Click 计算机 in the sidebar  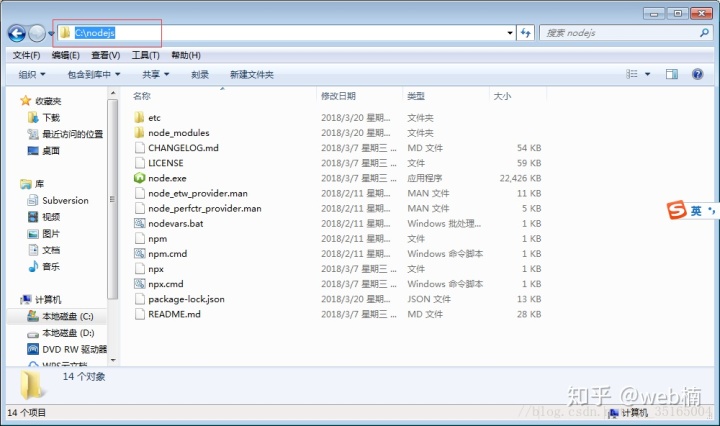point(48,299)
